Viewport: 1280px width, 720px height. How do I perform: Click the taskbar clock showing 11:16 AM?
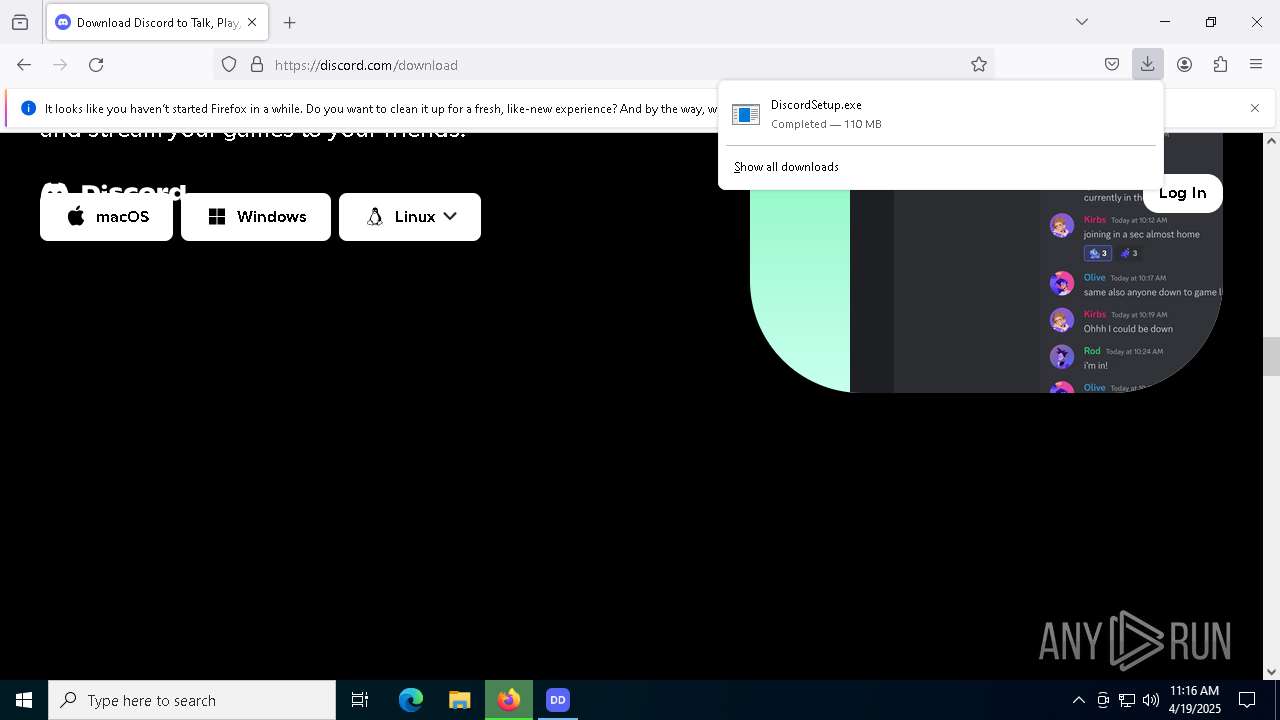coord(1195,700)
